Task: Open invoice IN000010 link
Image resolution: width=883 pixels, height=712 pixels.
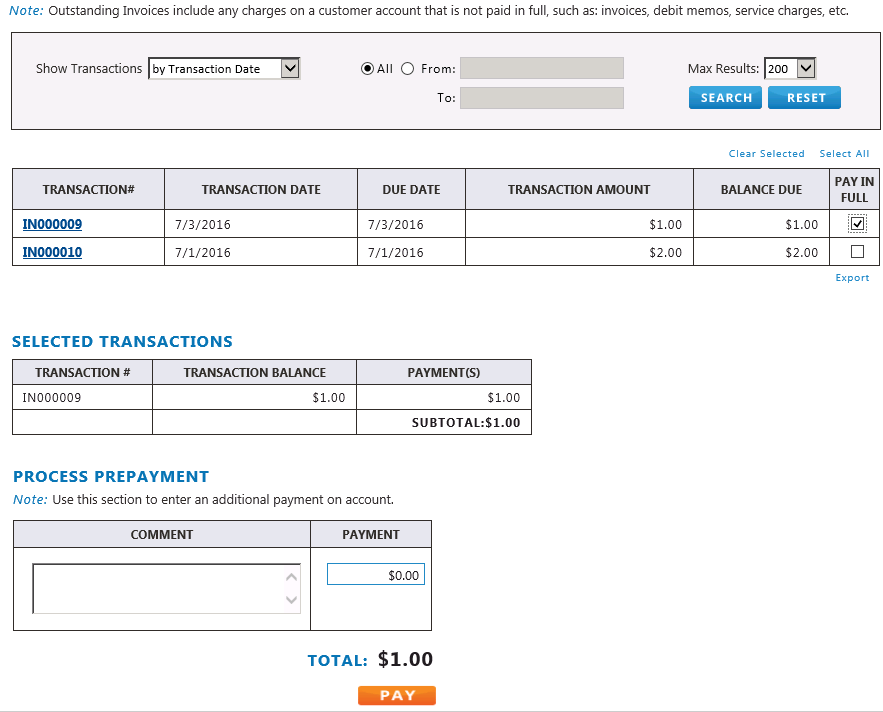Action: 52,252
